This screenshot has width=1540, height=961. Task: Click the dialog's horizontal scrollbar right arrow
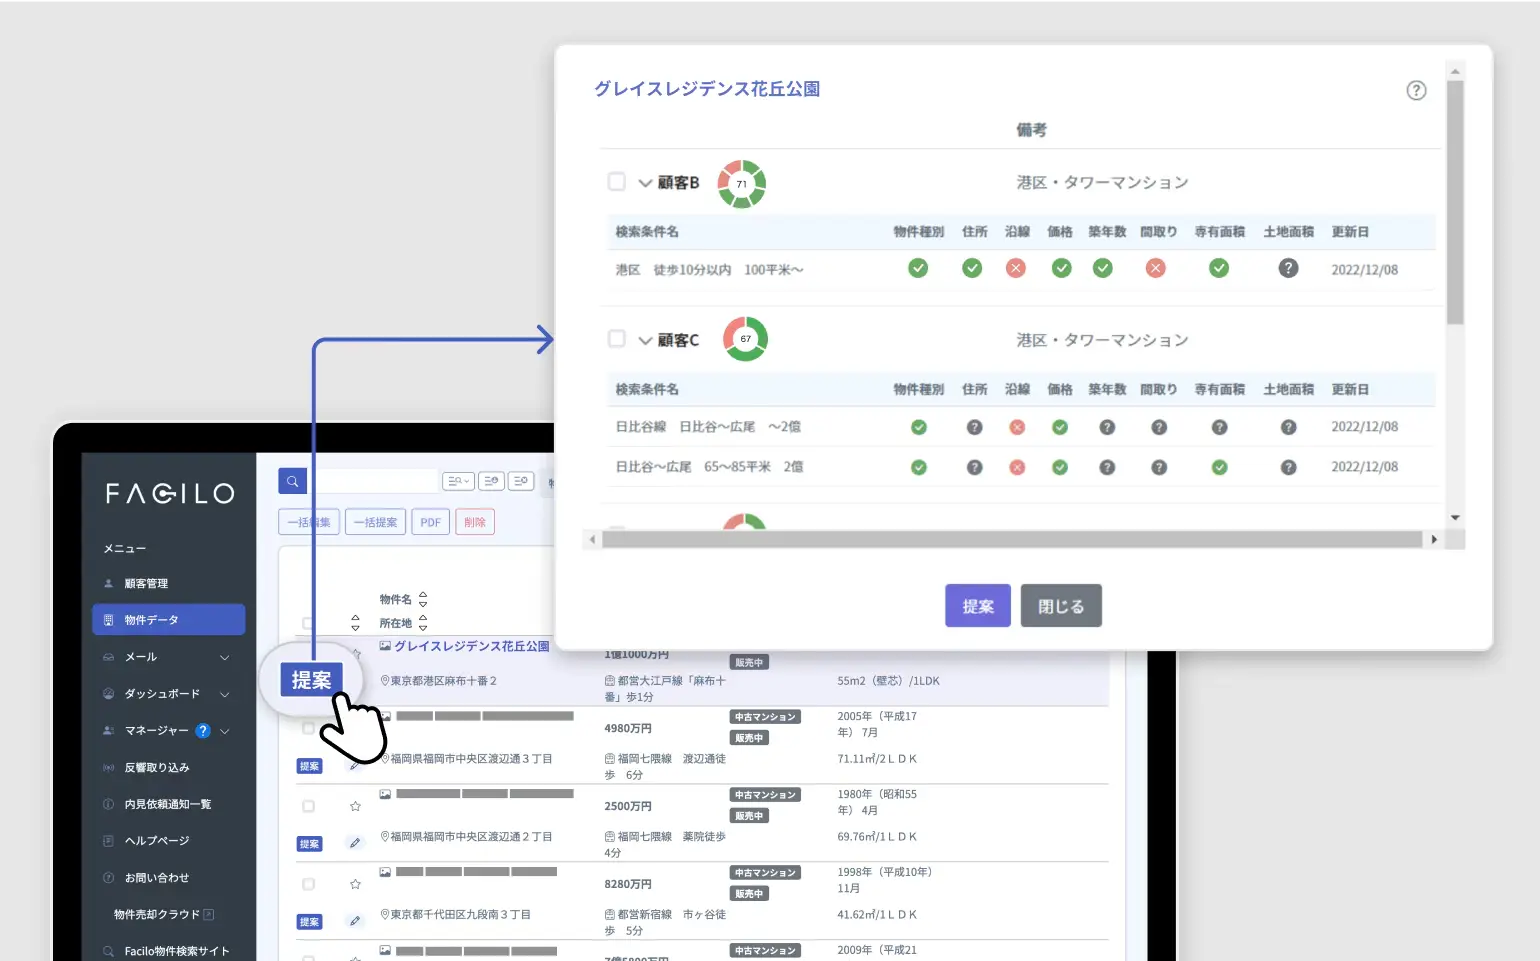1434,540
